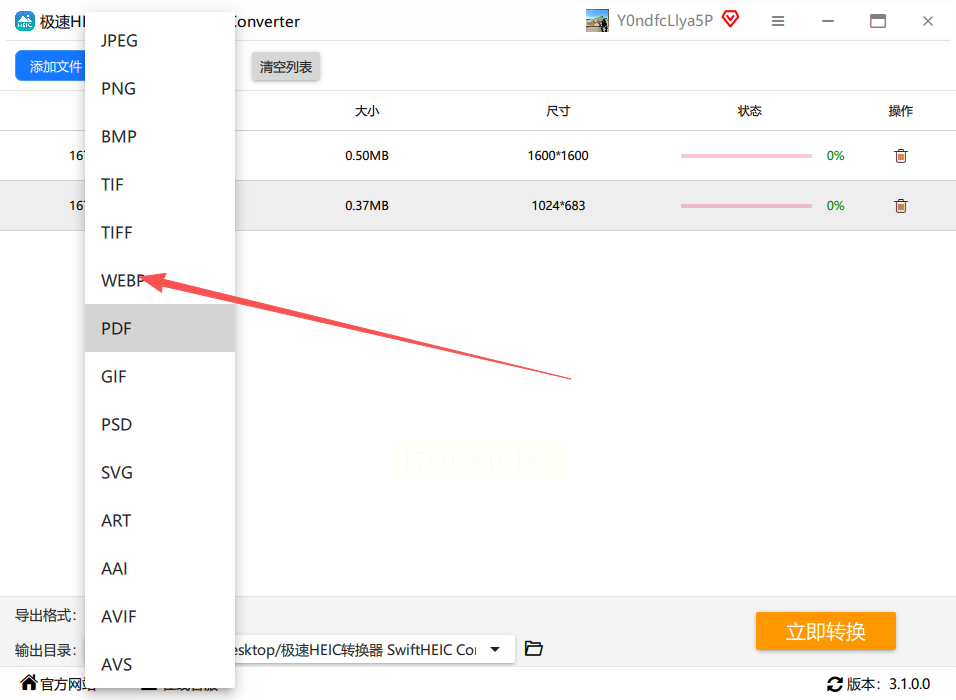Start conversion with 立即转换 button
Image resolution: width=956 pixels, height=700 pixels.
click(x=826, y=631)
